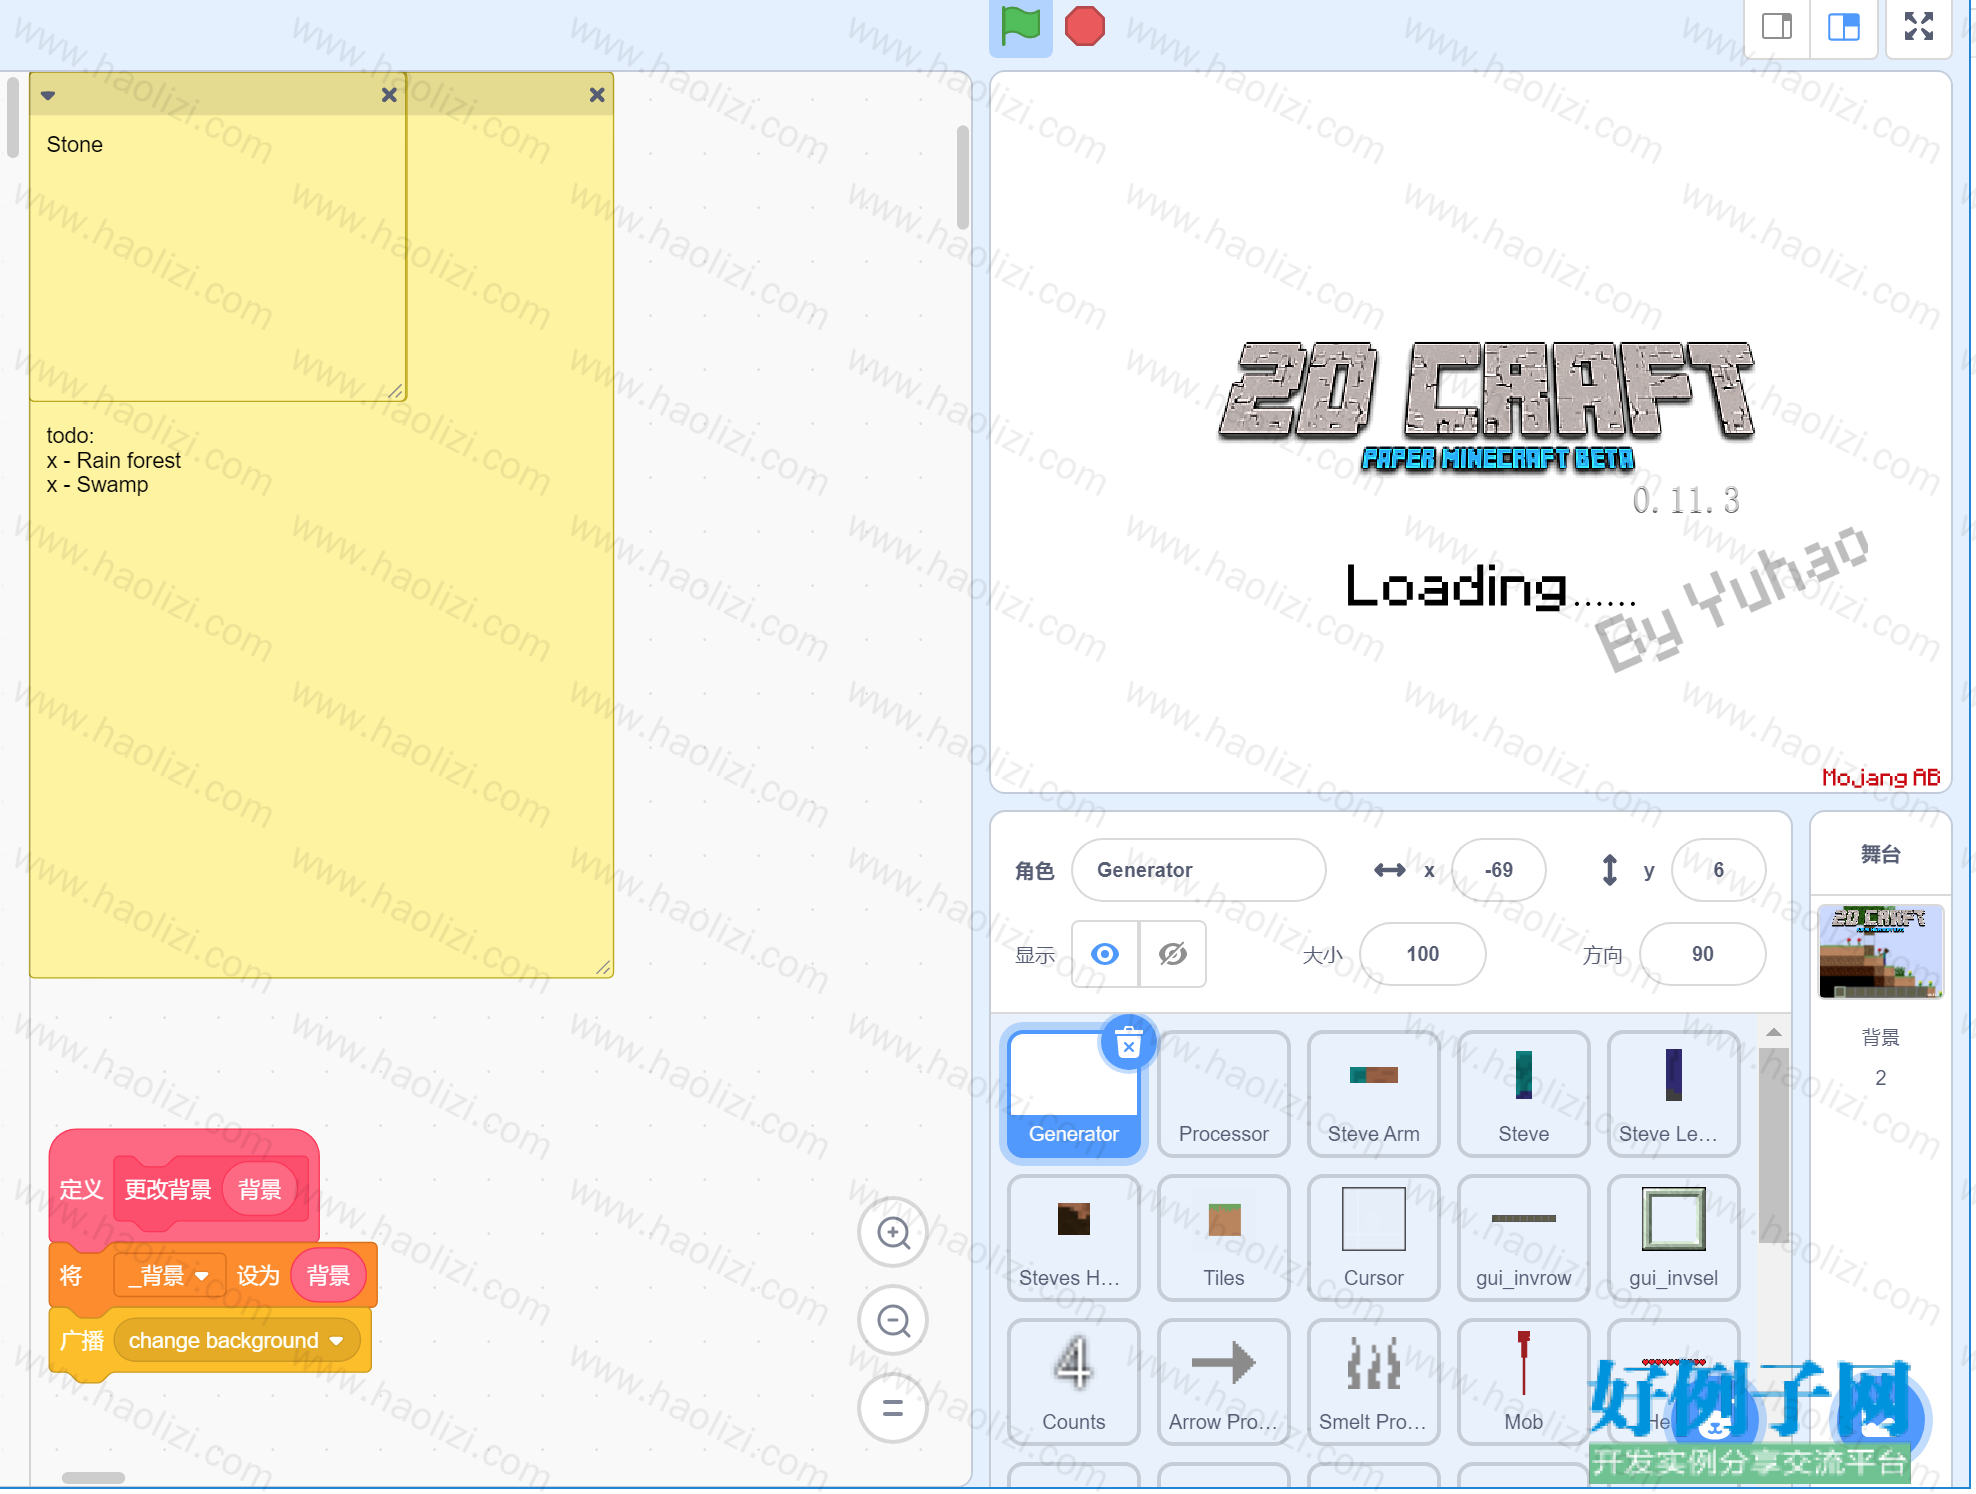The image size is (1976, 1494).
Task: Collapse the Stone comment note
Action: 48,95
